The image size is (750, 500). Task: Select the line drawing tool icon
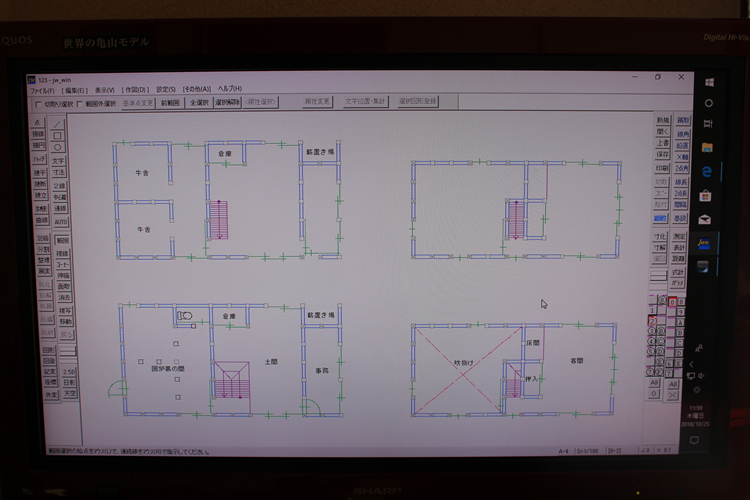pos(58,124)
